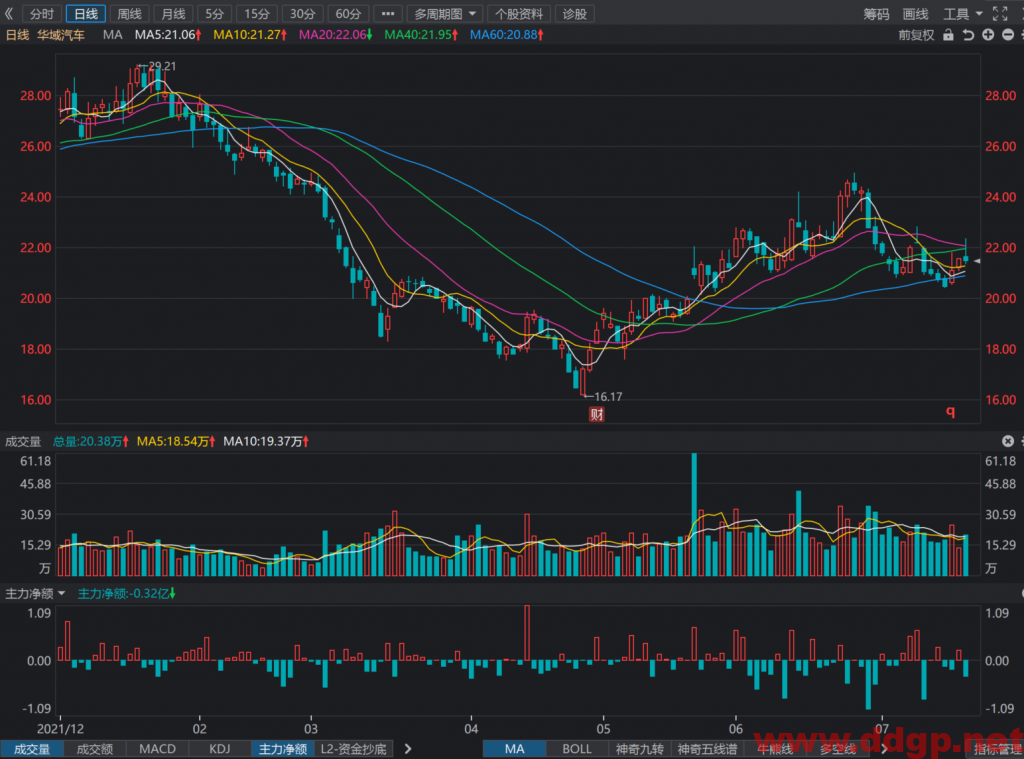Click current price pointer on right axis

click(977, 261)
